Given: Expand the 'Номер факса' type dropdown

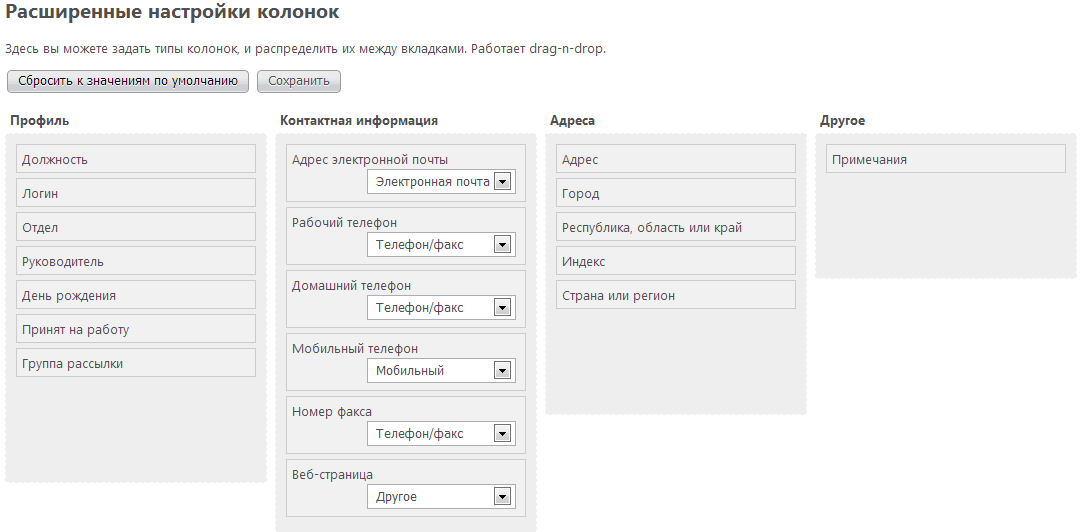Looking at the screenshot, I should click(441, 433).
